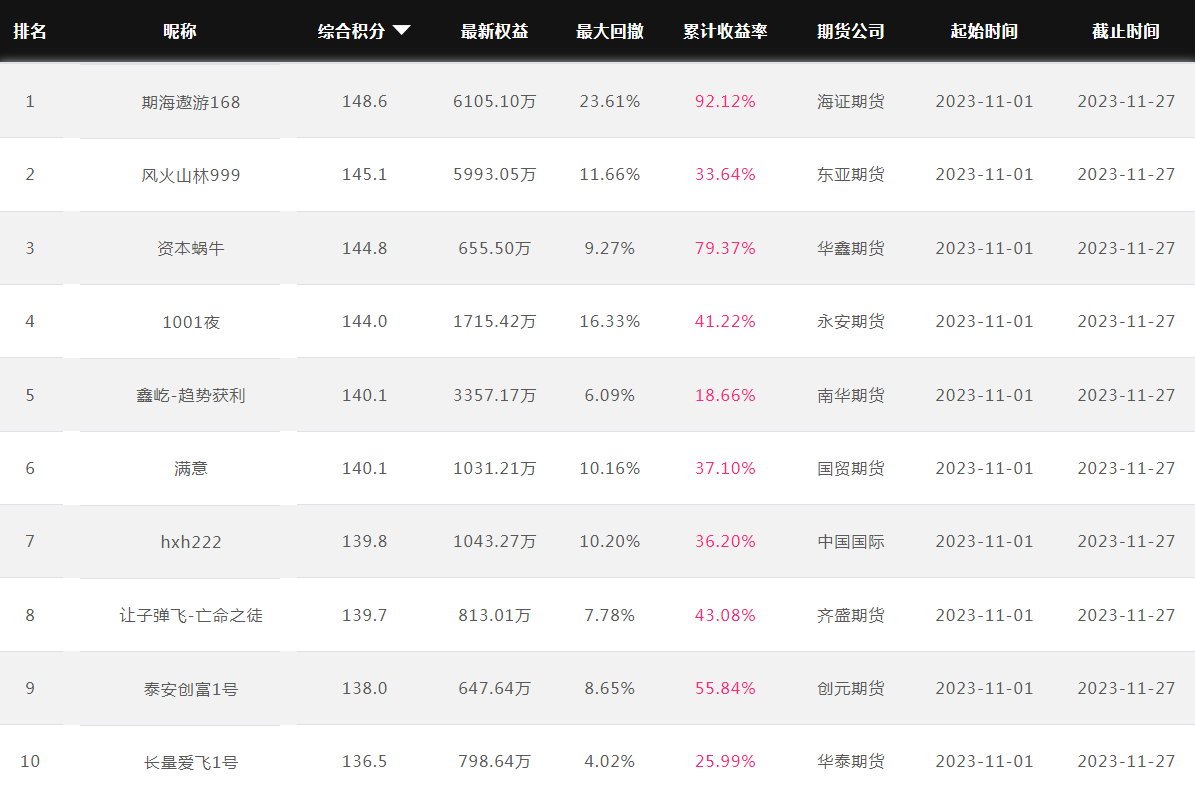Select the 最新权益 column header
This screenshot has height=793, width=1195.
point(495,31)
